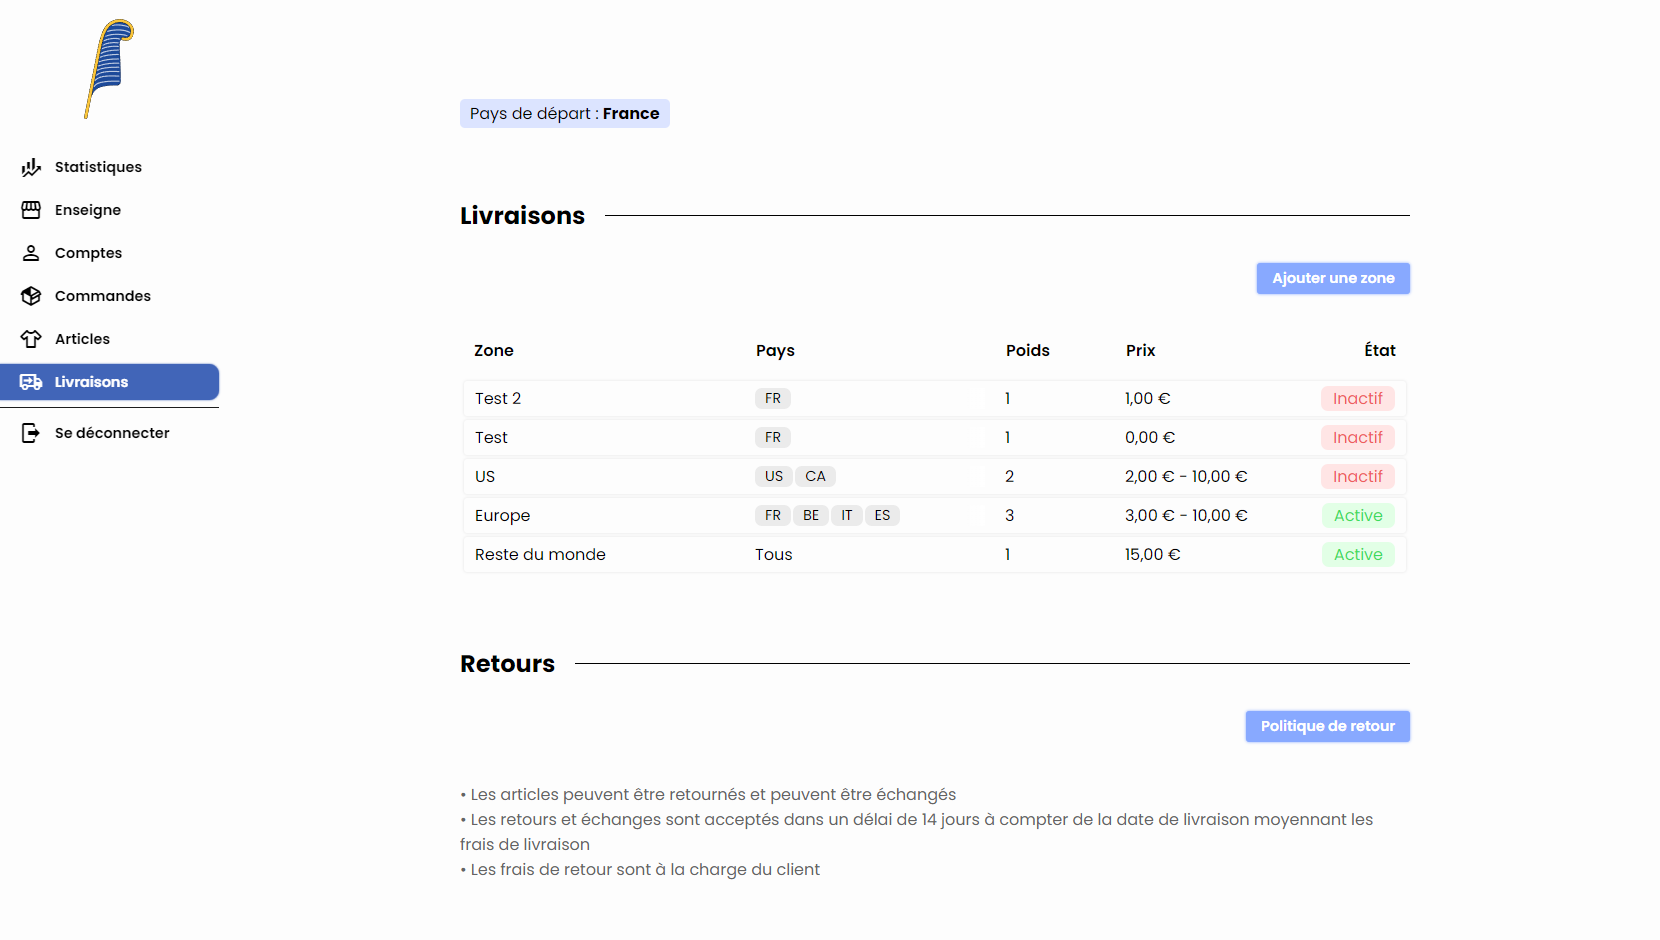
Task: Switch the US zone from Inactif to active
Action: click(x=1358, y=476)
